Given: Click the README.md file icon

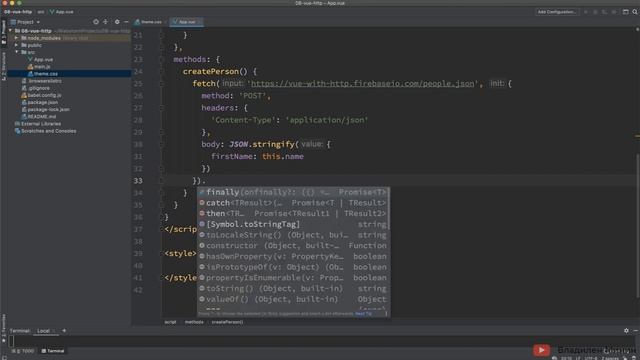Looking at the screenshot, I should [x=24, y=117].
